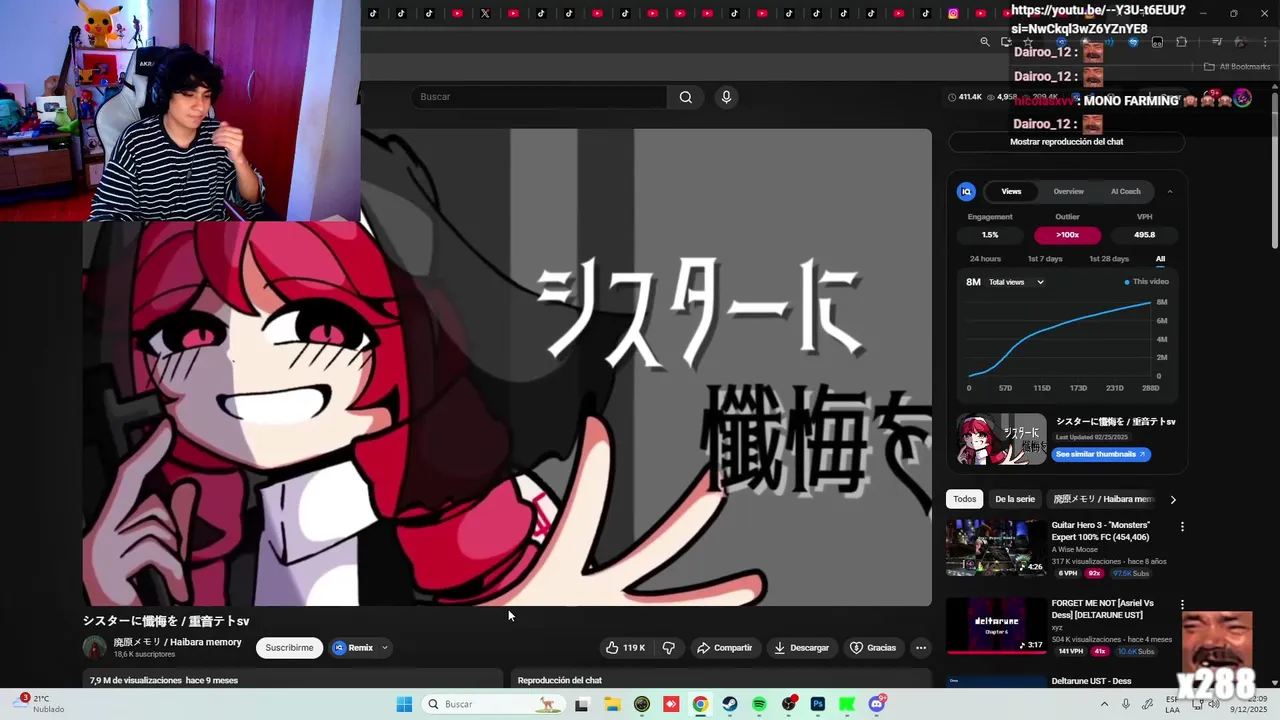Switch to the AI Coach tab
Image resolution: width=1280 pixels, height=720 pixels.
(x=1125, y=191)
